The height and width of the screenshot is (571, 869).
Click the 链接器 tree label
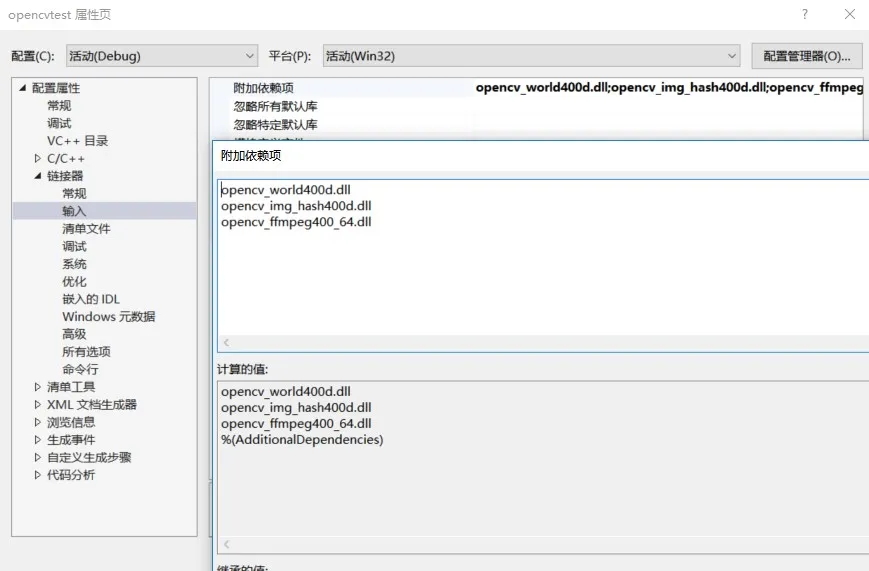(x=65, y=176)
